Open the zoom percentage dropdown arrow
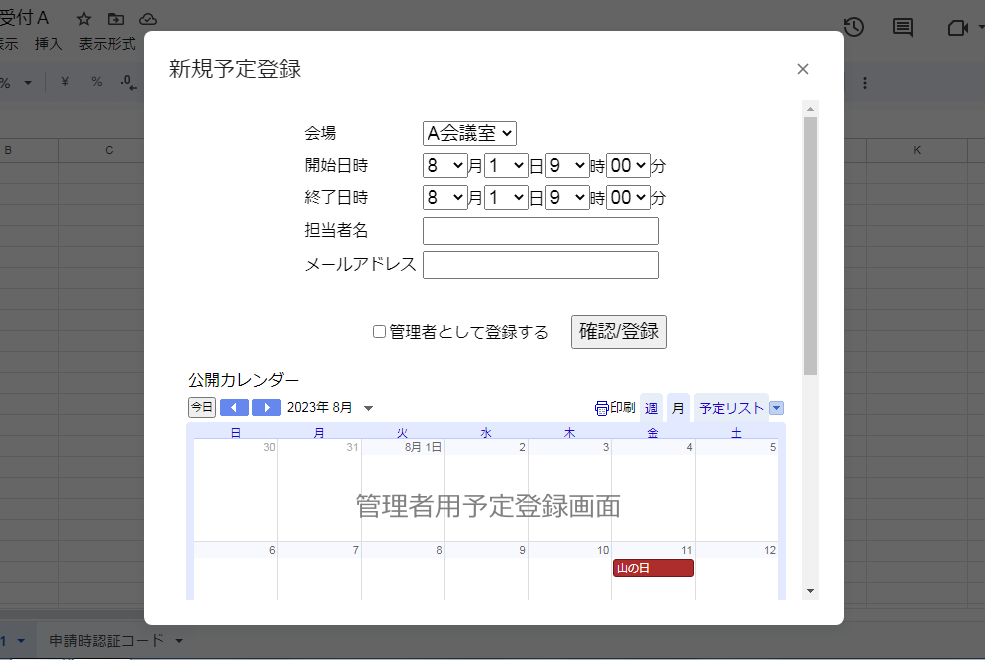This screenshot has height=660, width=985. click(x=28, y=82)
